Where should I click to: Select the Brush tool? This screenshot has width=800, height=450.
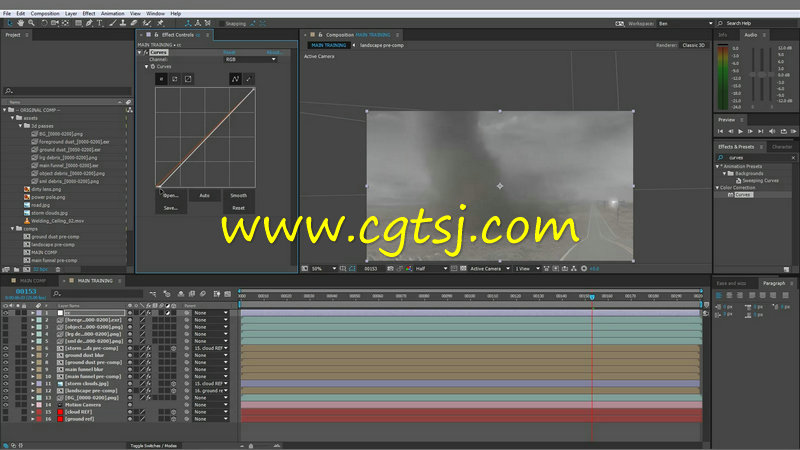[112, 23]
